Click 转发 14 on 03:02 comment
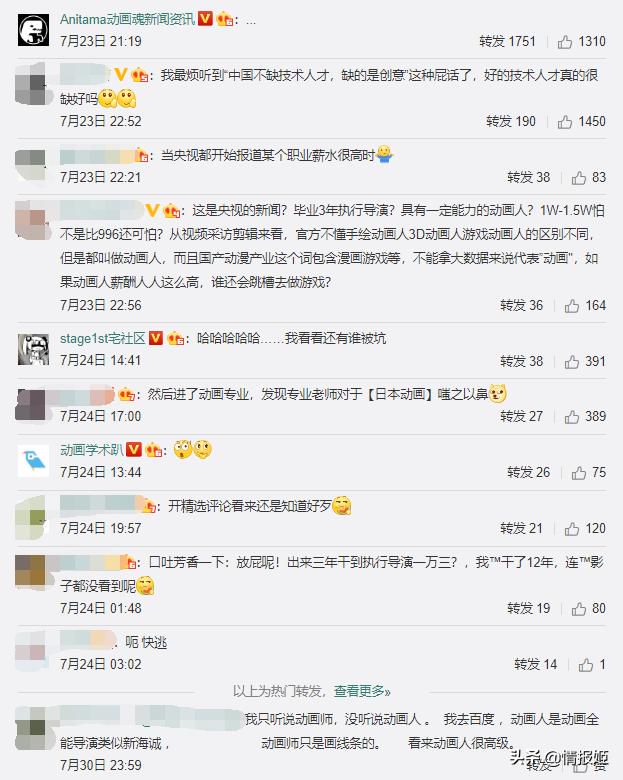This screenshot has height=780, width=623. (535, 664)
